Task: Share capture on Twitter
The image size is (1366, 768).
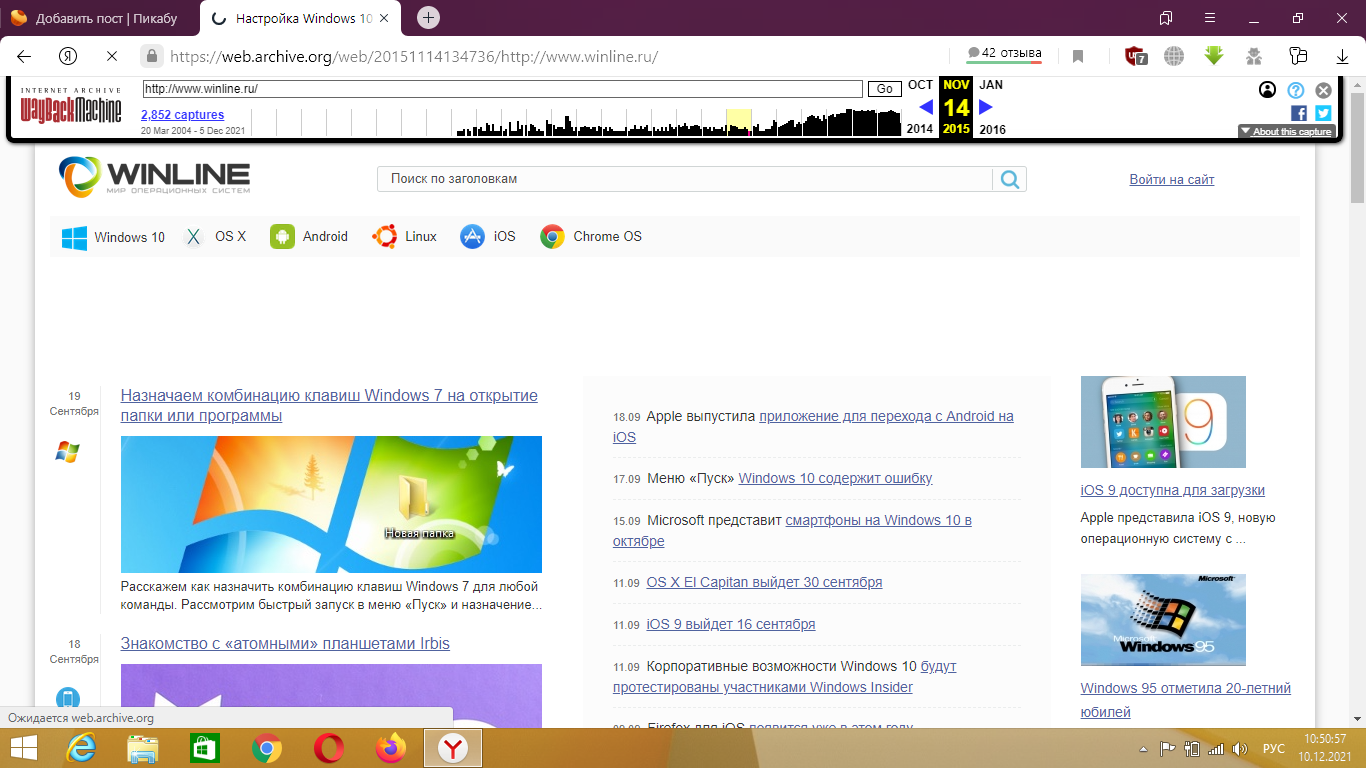Action: pos(1323,113)
